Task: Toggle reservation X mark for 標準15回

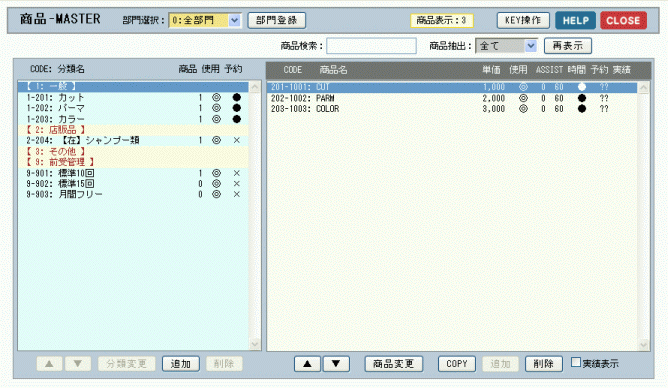Action: tap(237, 184)
